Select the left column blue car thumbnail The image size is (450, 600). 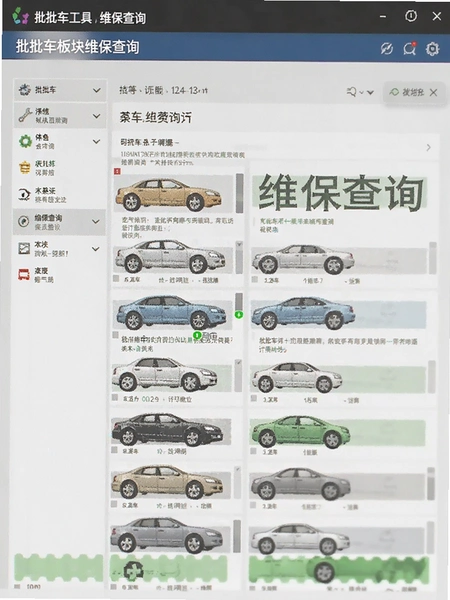tap(171, 313)
